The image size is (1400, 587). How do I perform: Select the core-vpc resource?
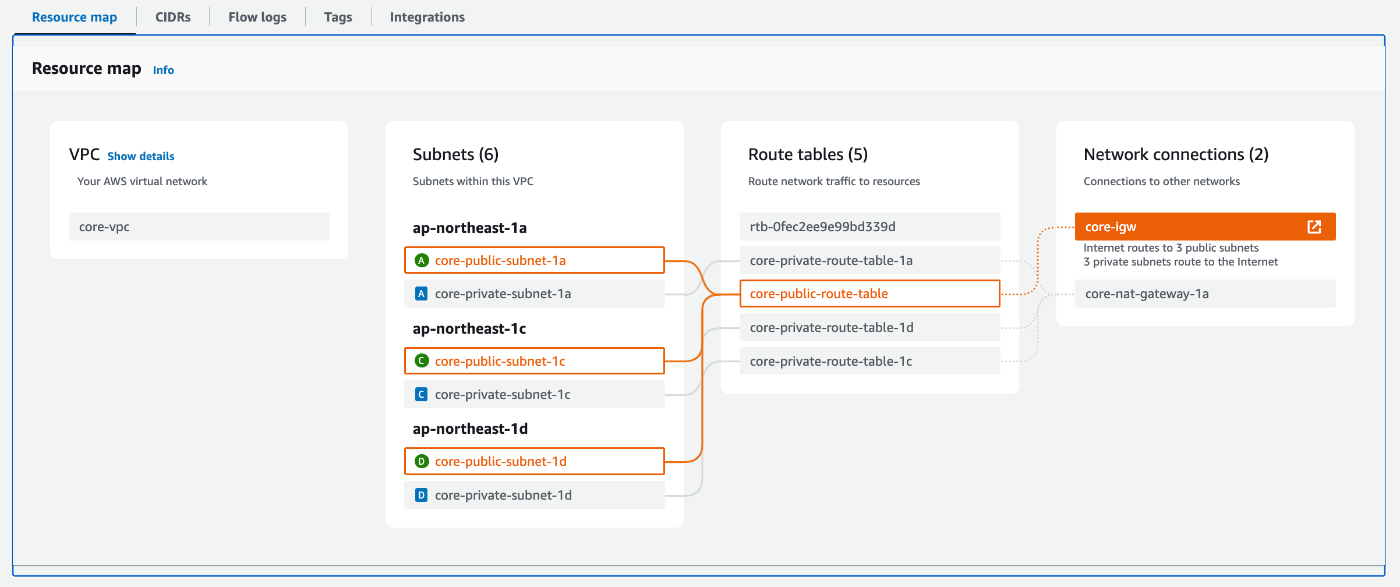point(199,227)
